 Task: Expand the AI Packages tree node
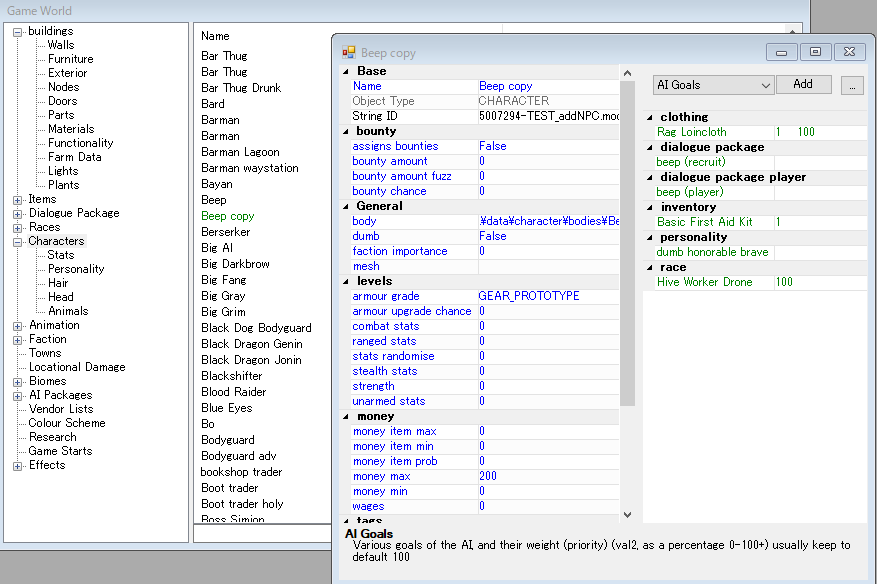[x=17, y=395]
